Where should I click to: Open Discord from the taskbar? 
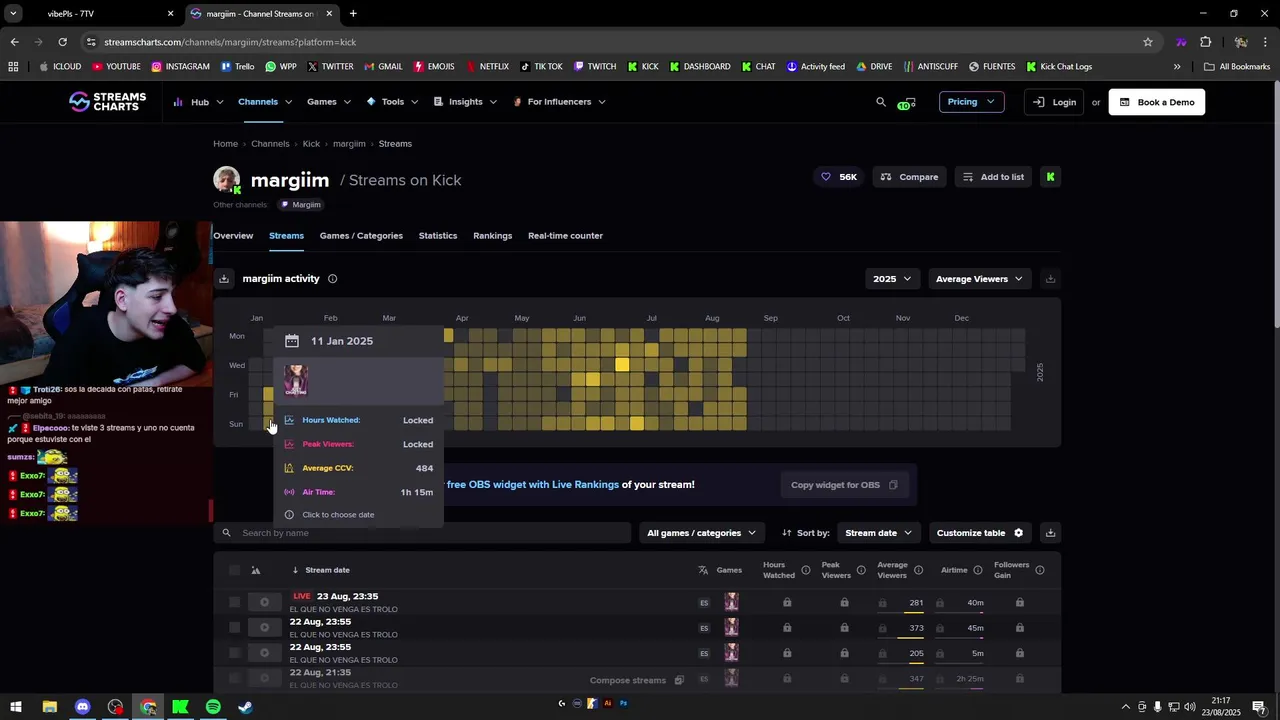point(82,707)
